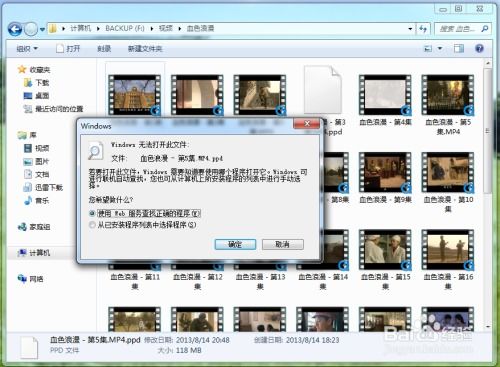Viewport: 500px width, 367px height.
Task: Click the 取消 button
Action: coord(283,244)
